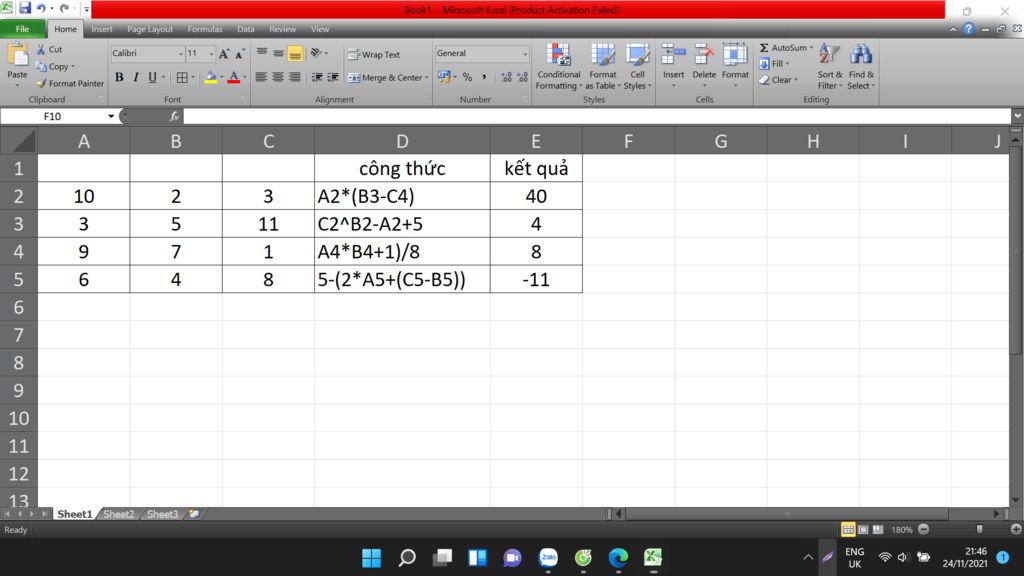Open Sort & Filter menu
Image resolution: width=1024 pixels, height=576 pixels.
click(x=829, y=67)
